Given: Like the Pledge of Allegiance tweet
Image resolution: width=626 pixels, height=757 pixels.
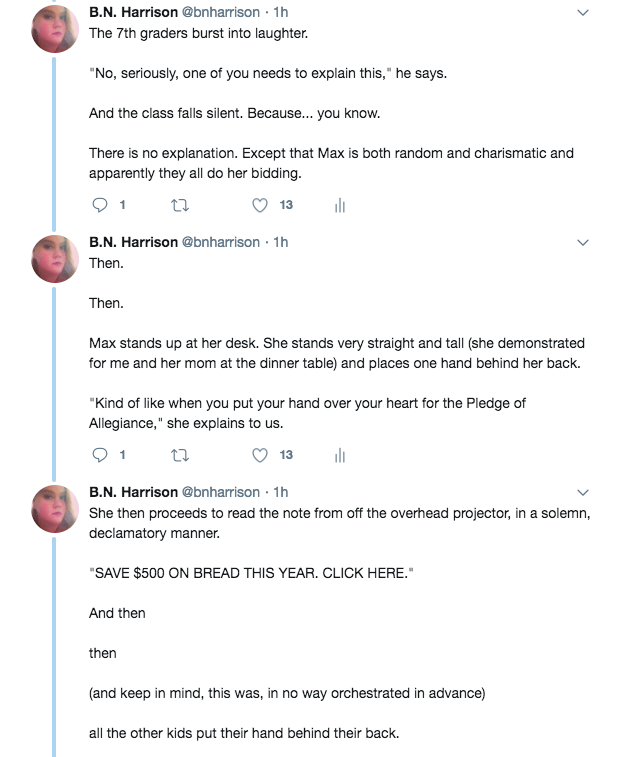Looking at the screenshot, I should point(261,455).
